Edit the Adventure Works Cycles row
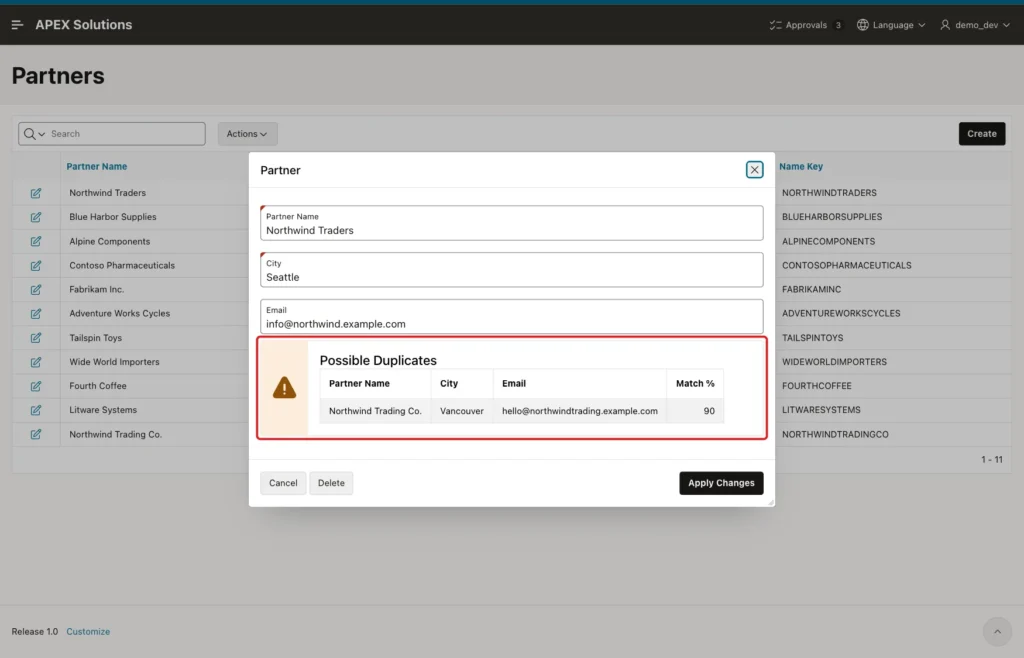The height and width of the screenshot is (658, 1024). point(36,314)
